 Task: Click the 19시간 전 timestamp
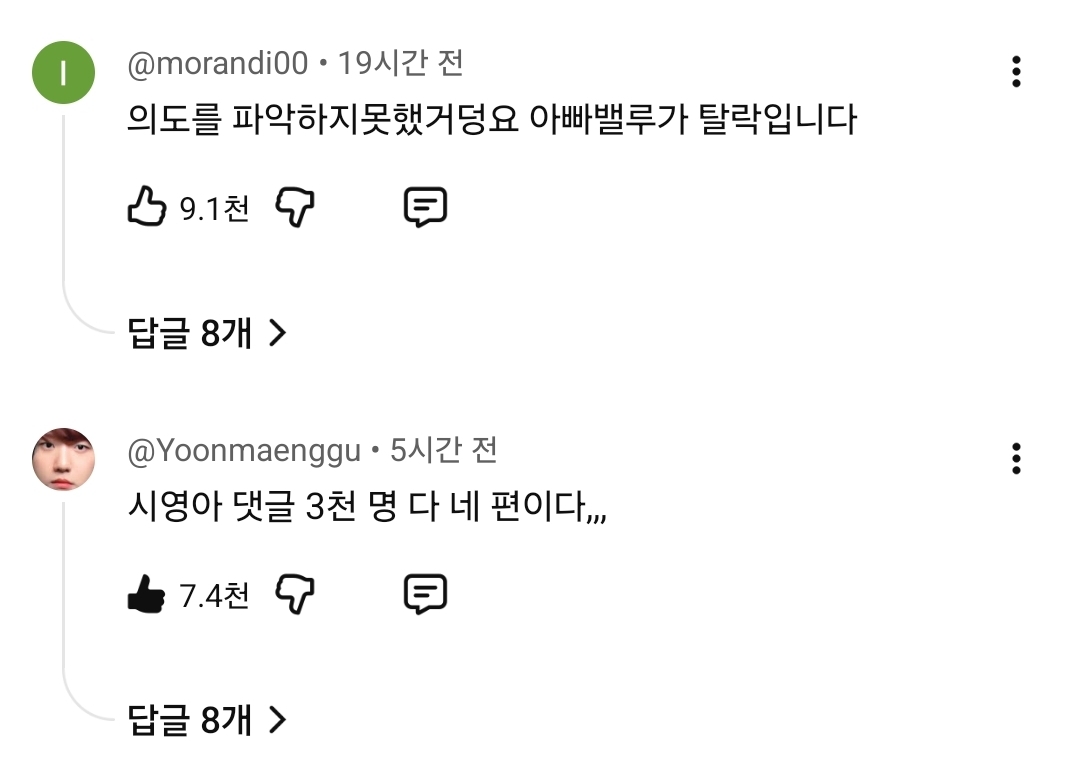400,66
